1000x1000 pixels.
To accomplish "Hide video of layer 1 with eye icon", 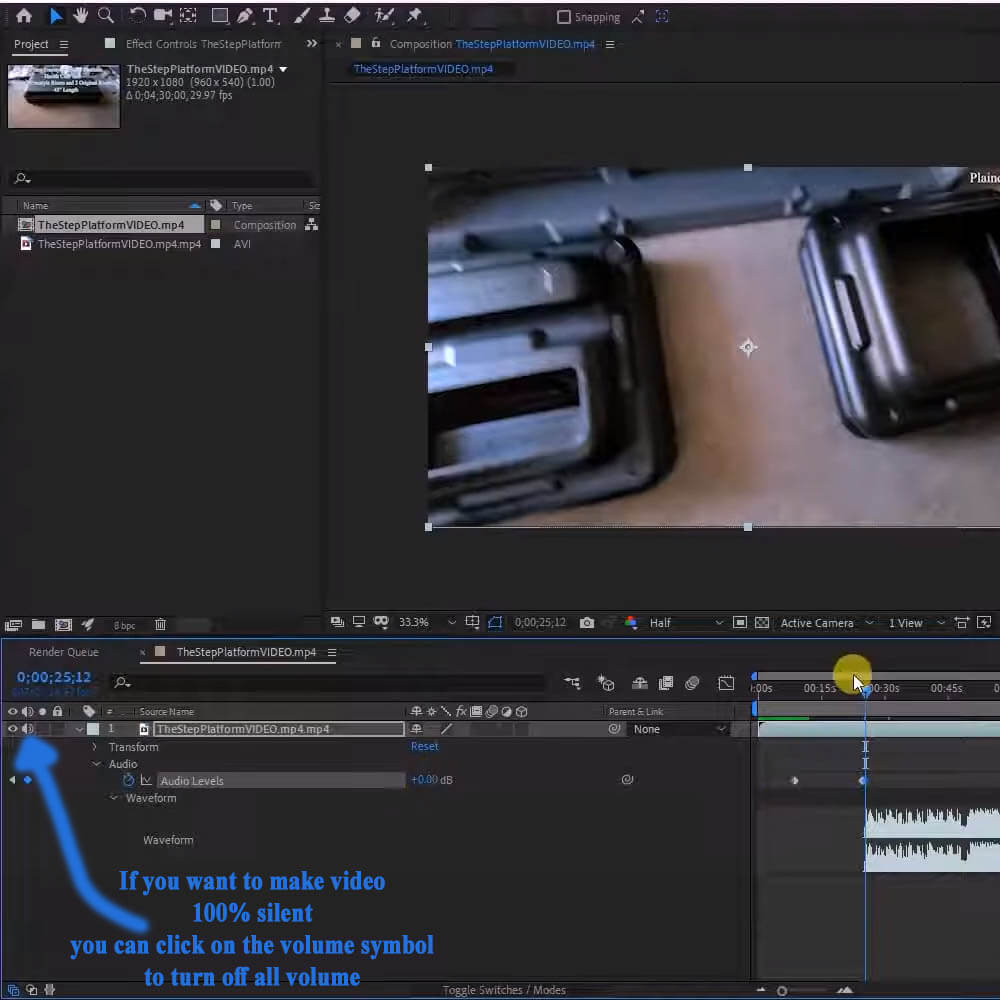I will 13,729.
